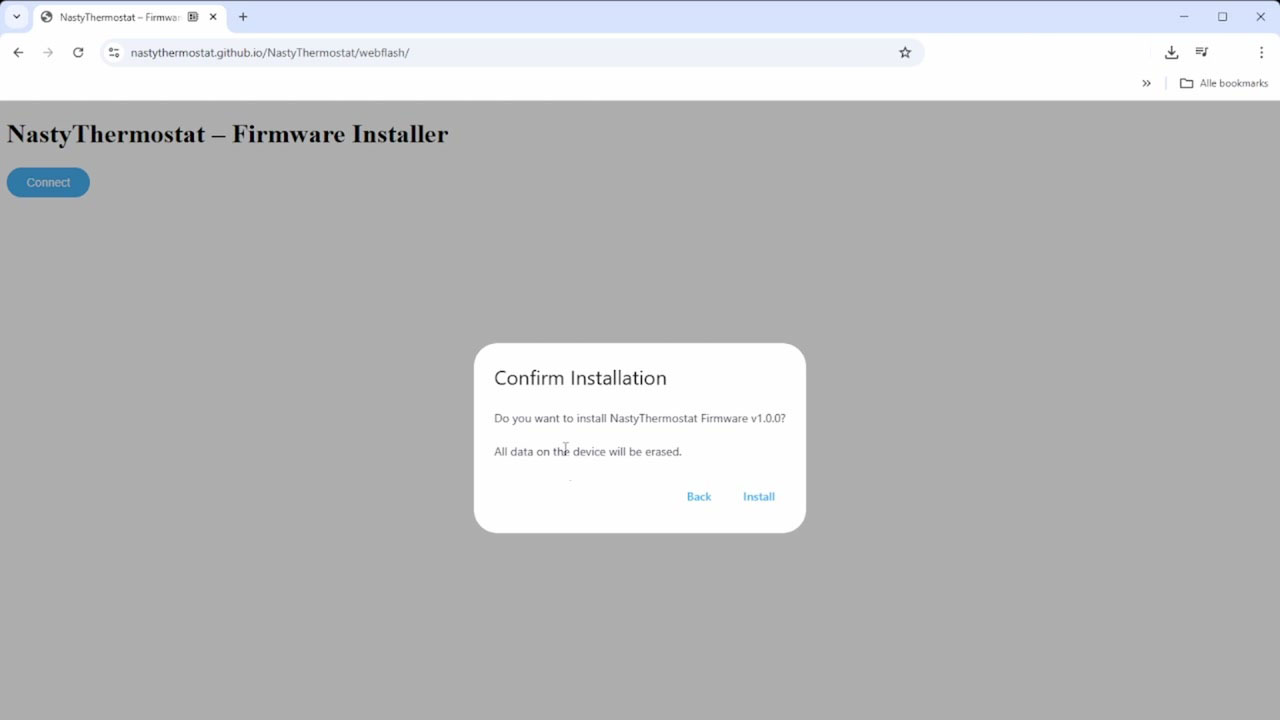Image resolution: width=1280 pixels, height=720 pixels.
Task: Reload the firmware installer page
Action: (x=78, y=52)
